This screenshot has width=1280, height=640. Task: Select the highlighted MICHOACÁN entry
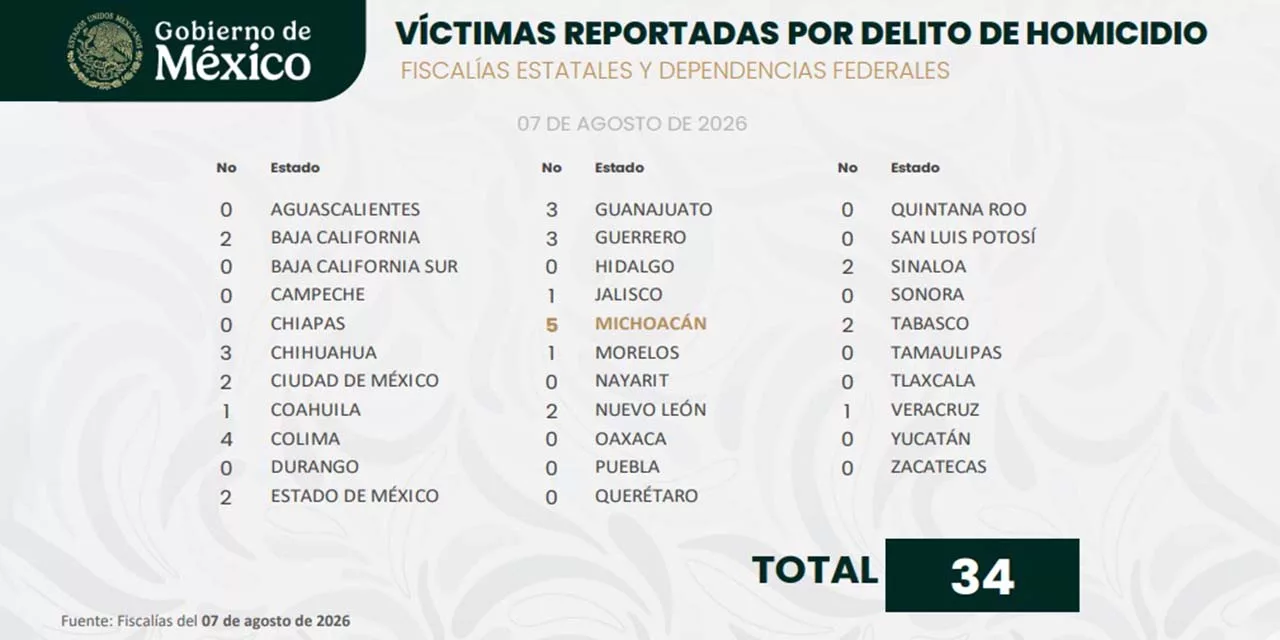650,323
